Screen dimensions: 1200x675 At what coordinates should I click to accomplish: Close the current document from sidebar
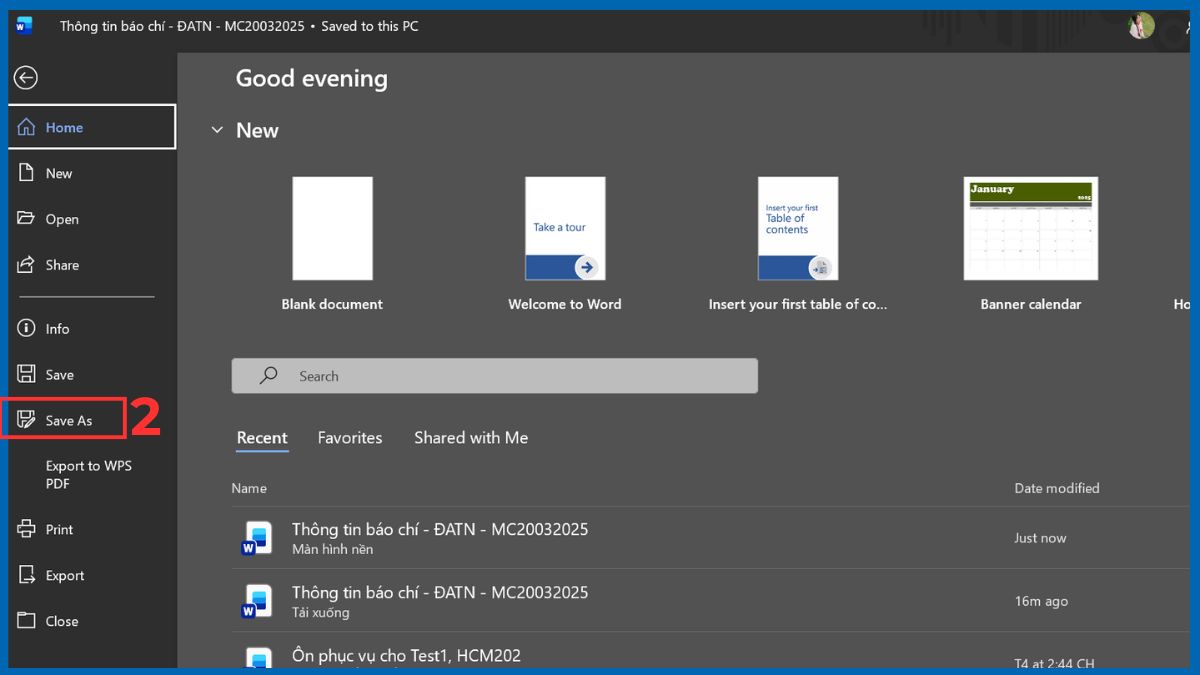[x=61, y=621]
